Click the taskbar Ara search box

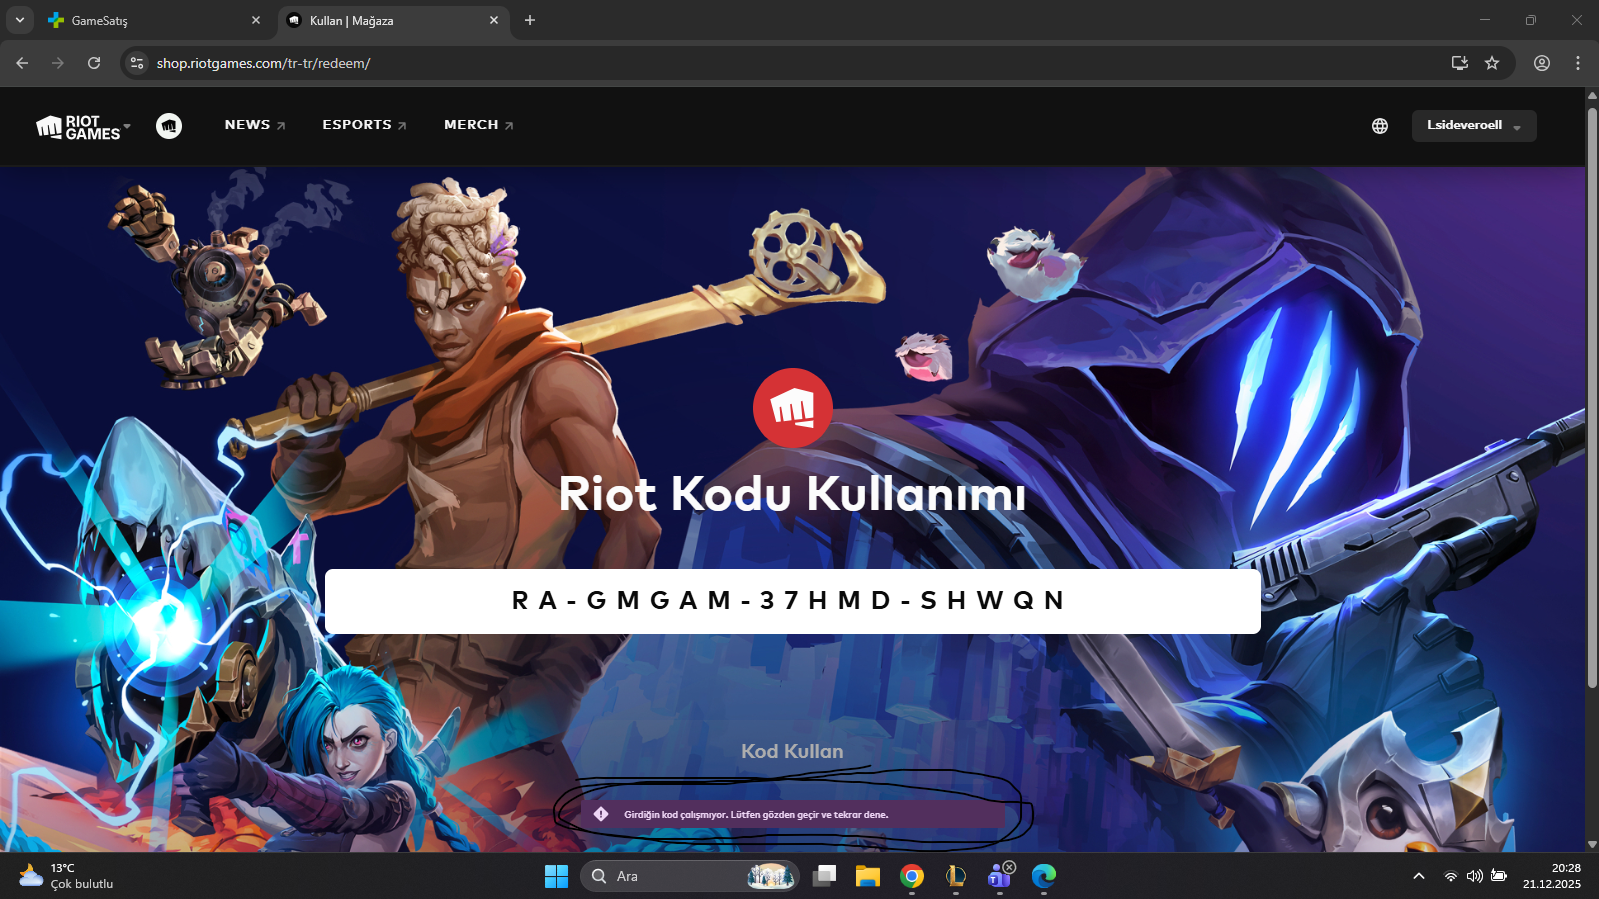(689, 876)
